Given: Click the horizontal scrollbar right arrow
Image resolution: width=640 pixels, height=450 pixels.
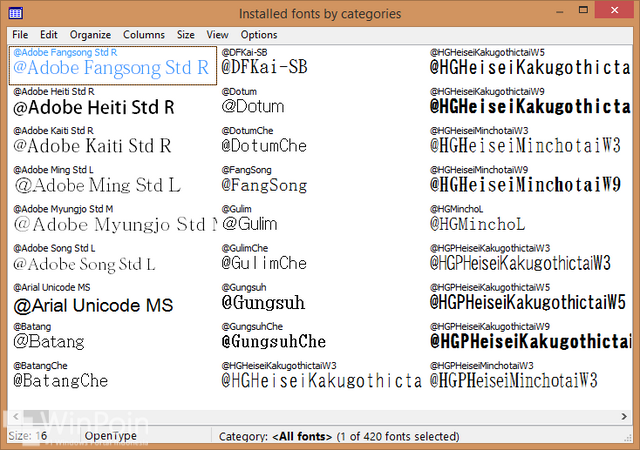Looking at the screenshot, I should tap(624, 417).
